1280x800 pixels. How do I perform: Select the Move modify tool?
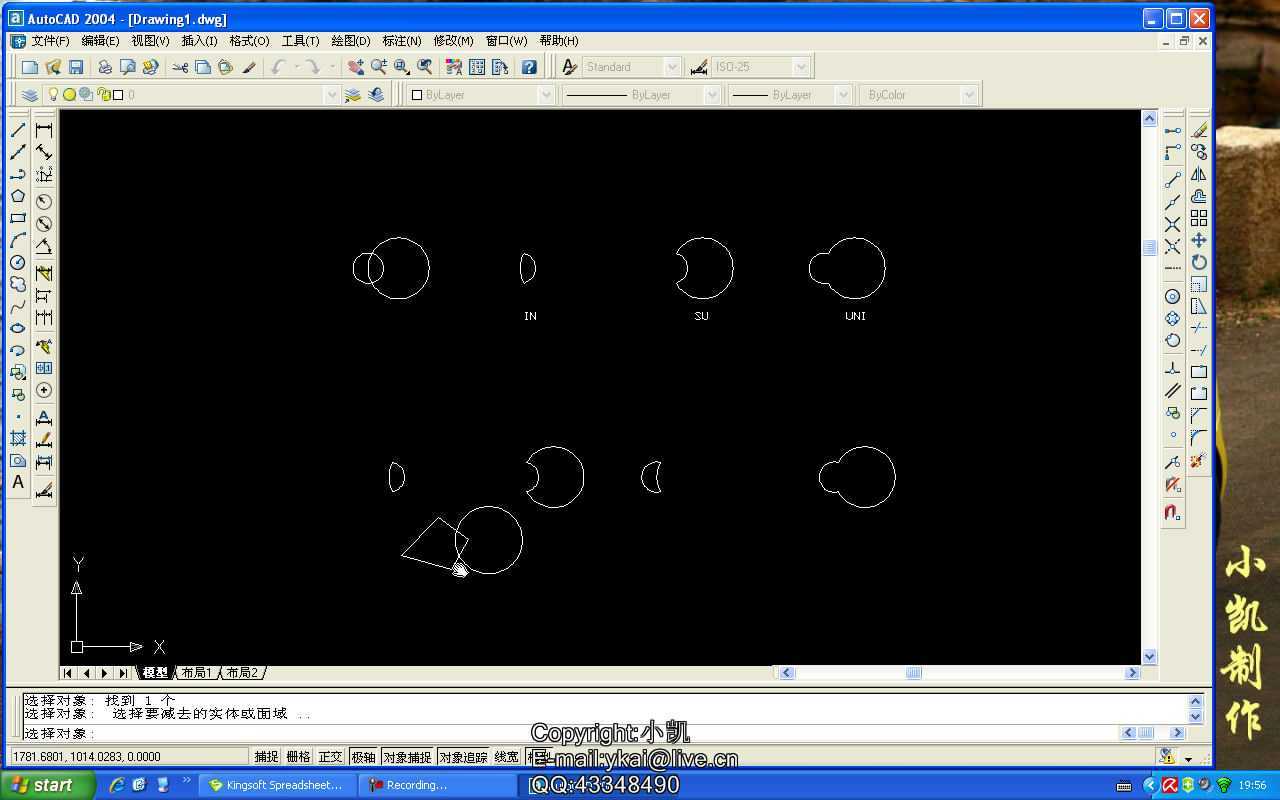(x=1199, y=240)
